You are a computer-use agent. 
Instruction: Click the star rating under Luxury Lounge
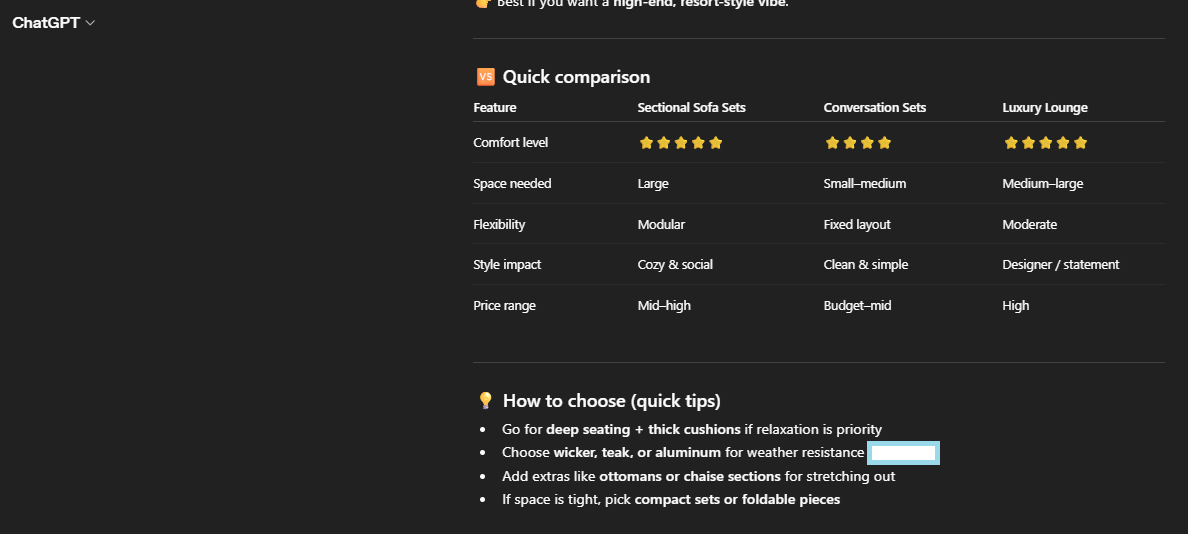[1045, 143]
